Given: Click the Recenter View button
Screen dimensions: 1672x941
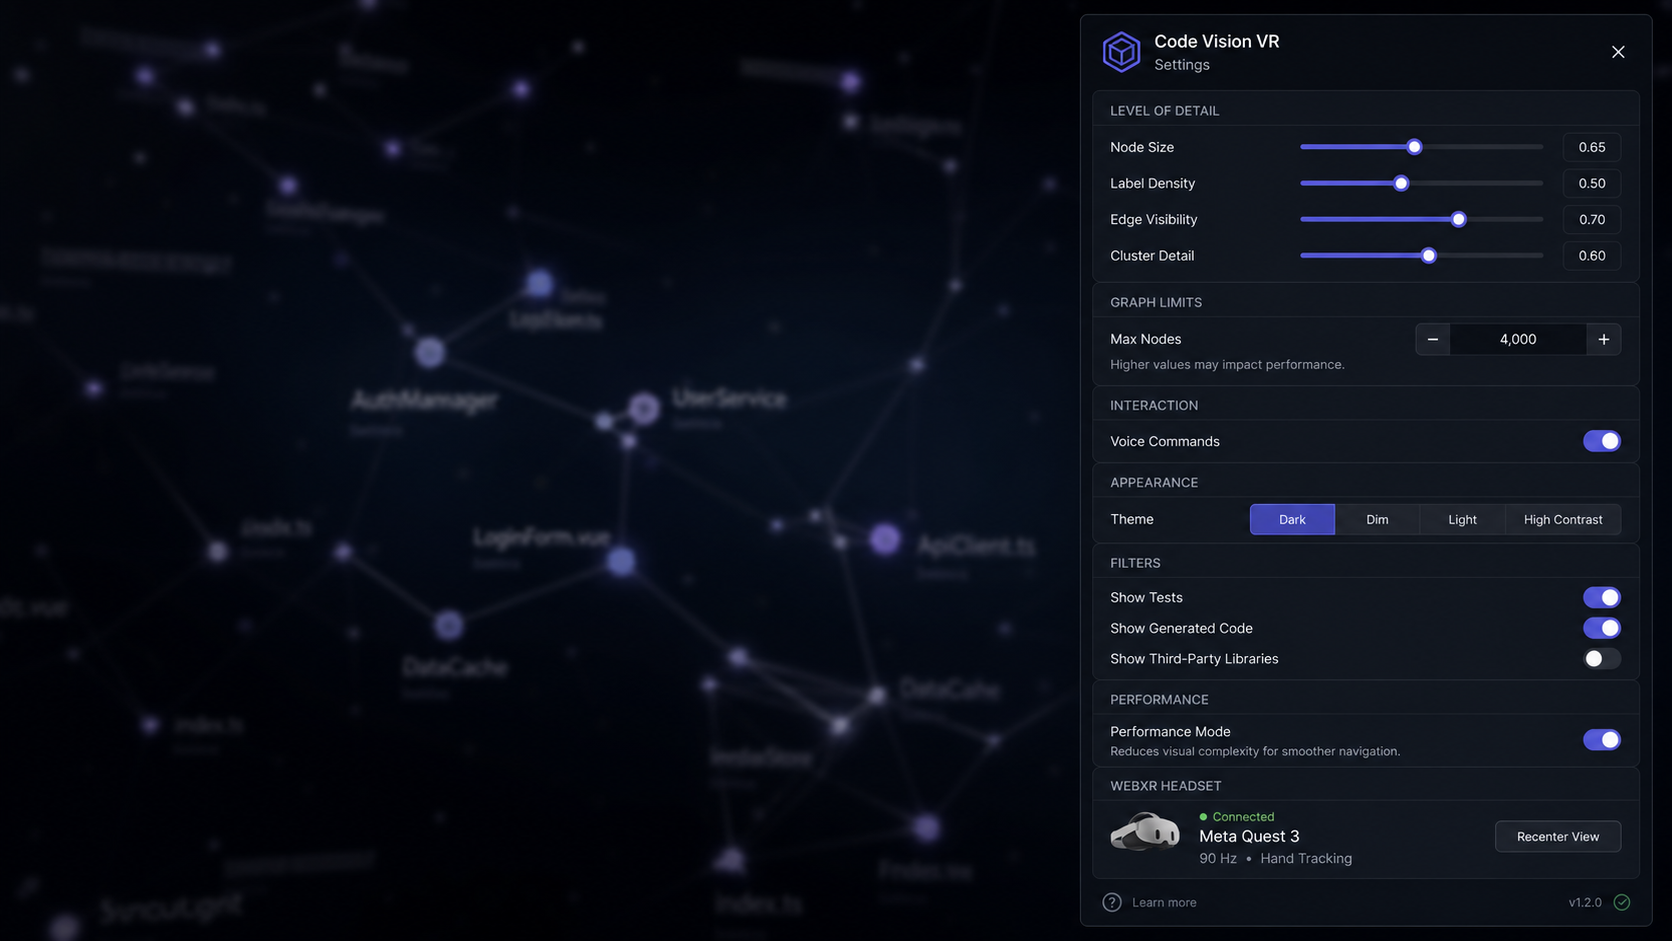Looking at the screenshot, I should [x=1558, y=836].
